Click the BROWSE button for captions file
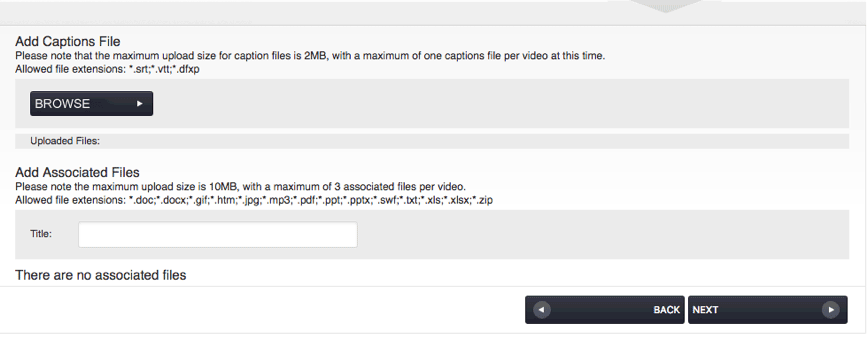868x362 pixels. coord(91,104)
